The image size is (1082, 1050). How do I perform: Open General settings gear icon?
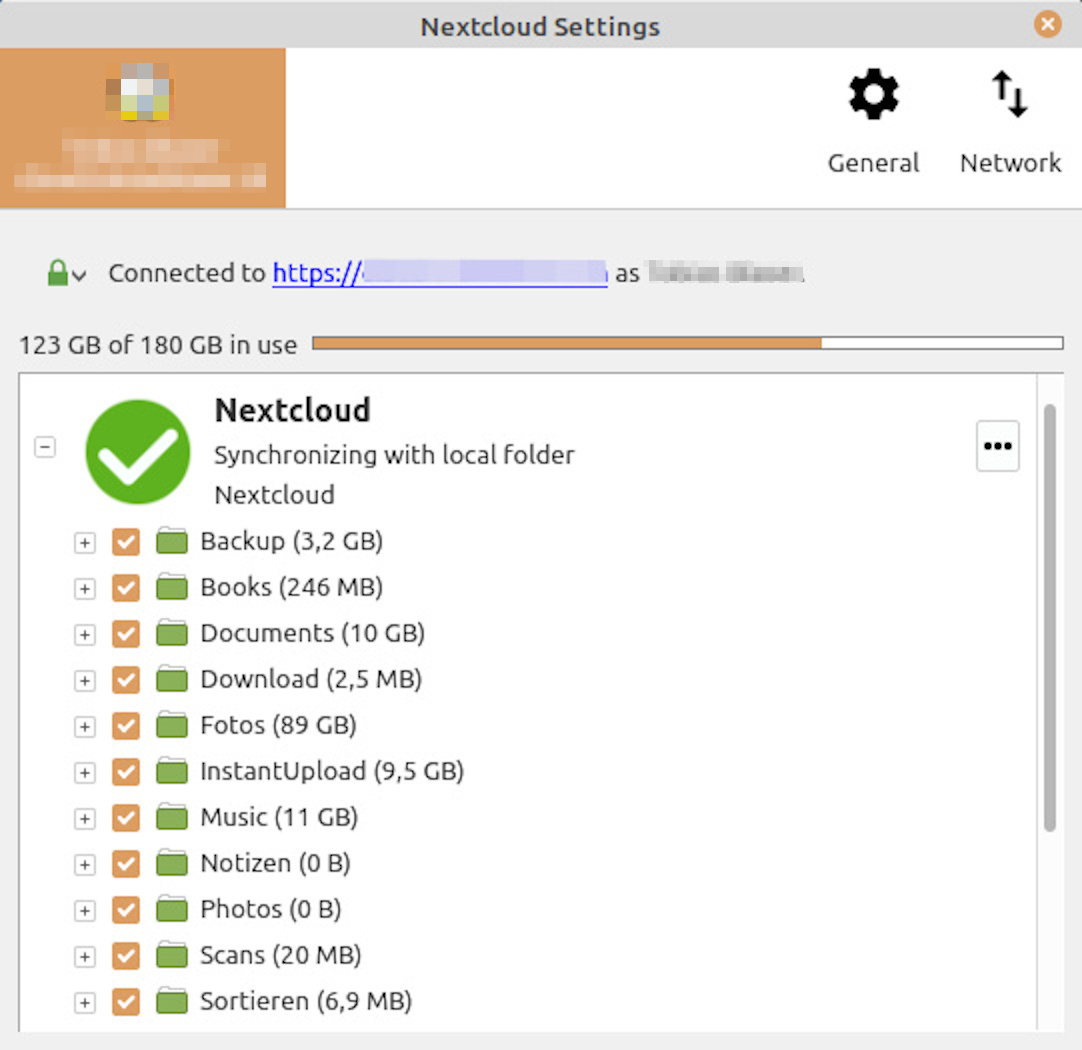(x=873, y=97)
